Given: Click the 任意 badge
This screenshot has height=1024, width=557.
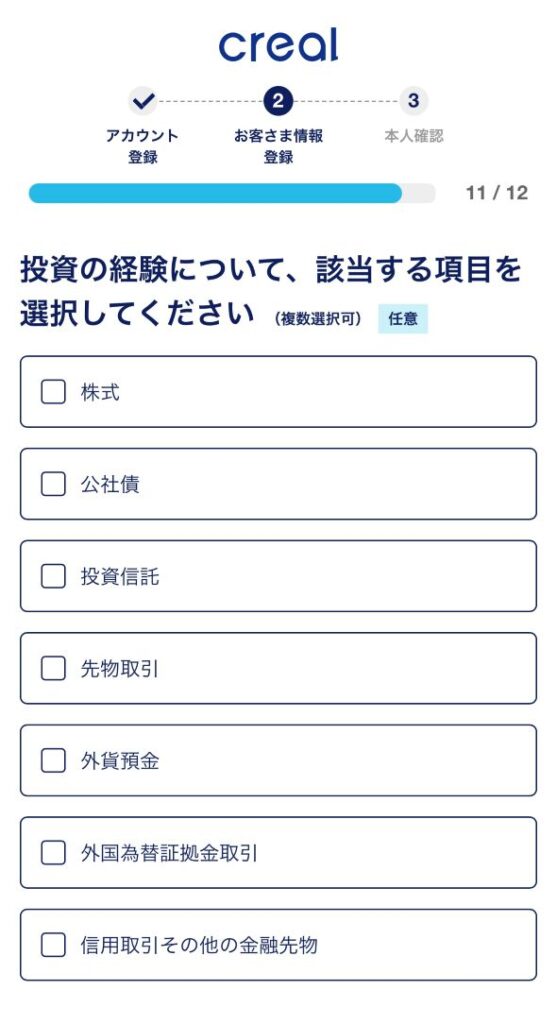Looking at the screenshot, I should click(x=403, y=319).
